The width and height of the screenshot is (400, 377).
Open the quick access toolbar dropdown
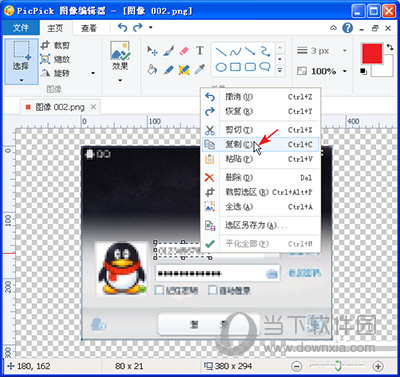pos(151,28)
